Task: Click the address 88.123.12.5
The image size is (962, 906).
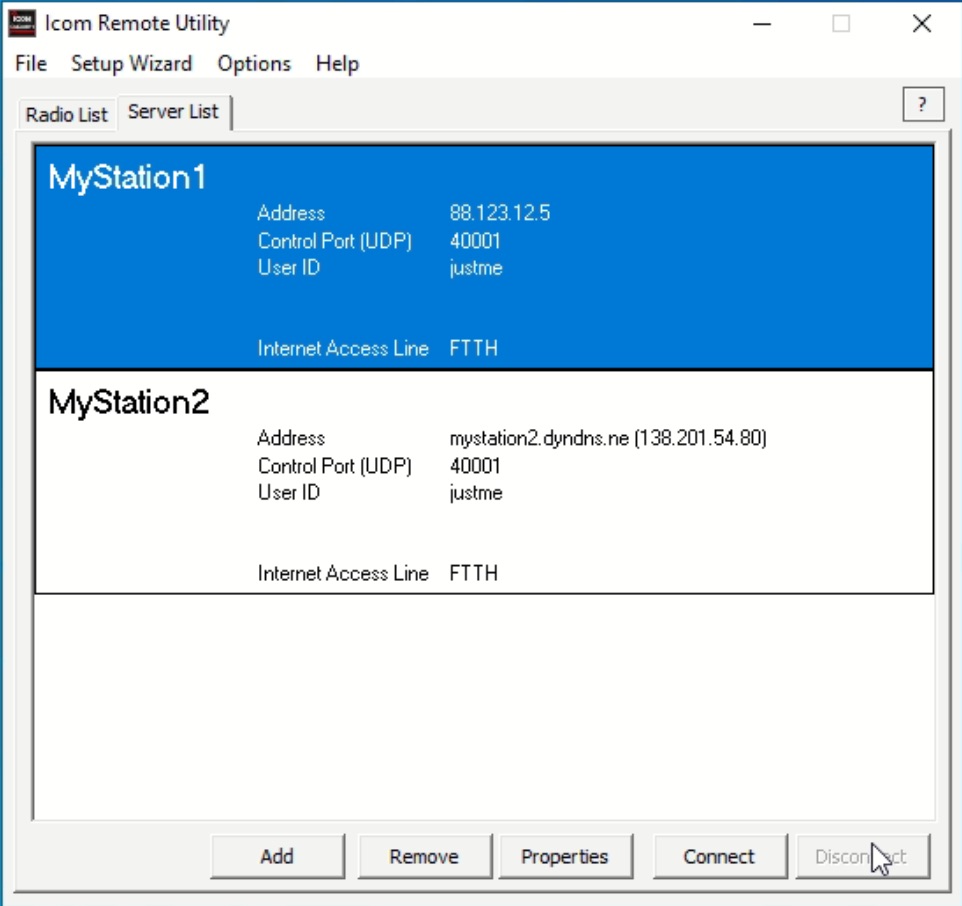Action: [x=500, y=213]
